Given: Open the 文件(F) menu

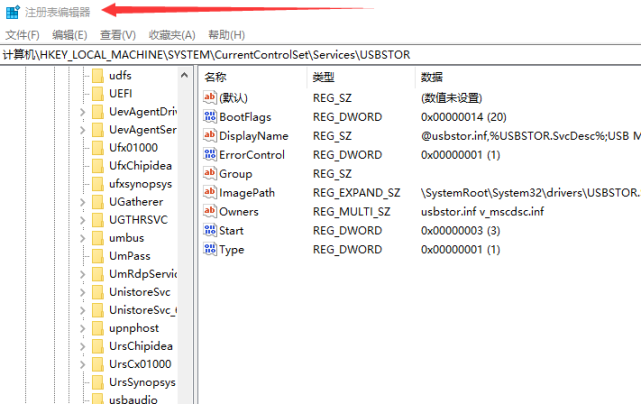Looking at the screenshot, I should [22, 35].
